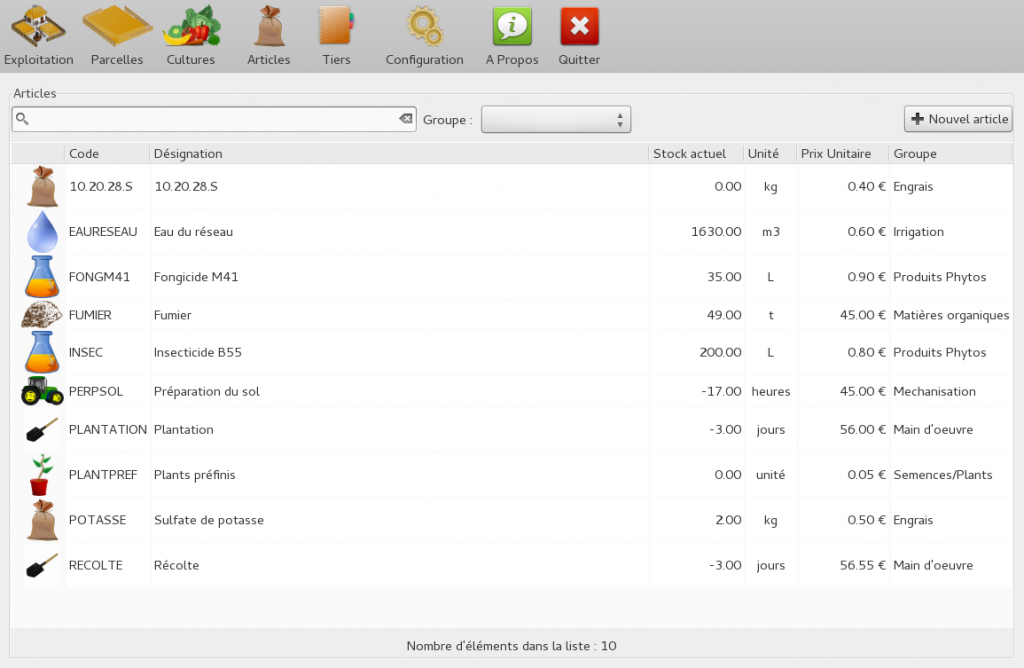Sort by the Désignation column header
The height and width of the screenshot is (668, 1024).
tap(399, 153)
